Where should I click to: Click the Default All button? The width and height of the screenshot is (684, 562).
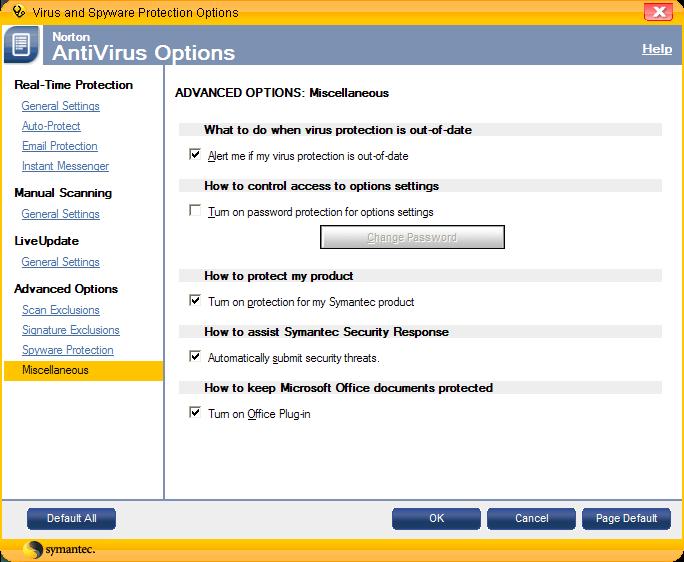(72, 518)
